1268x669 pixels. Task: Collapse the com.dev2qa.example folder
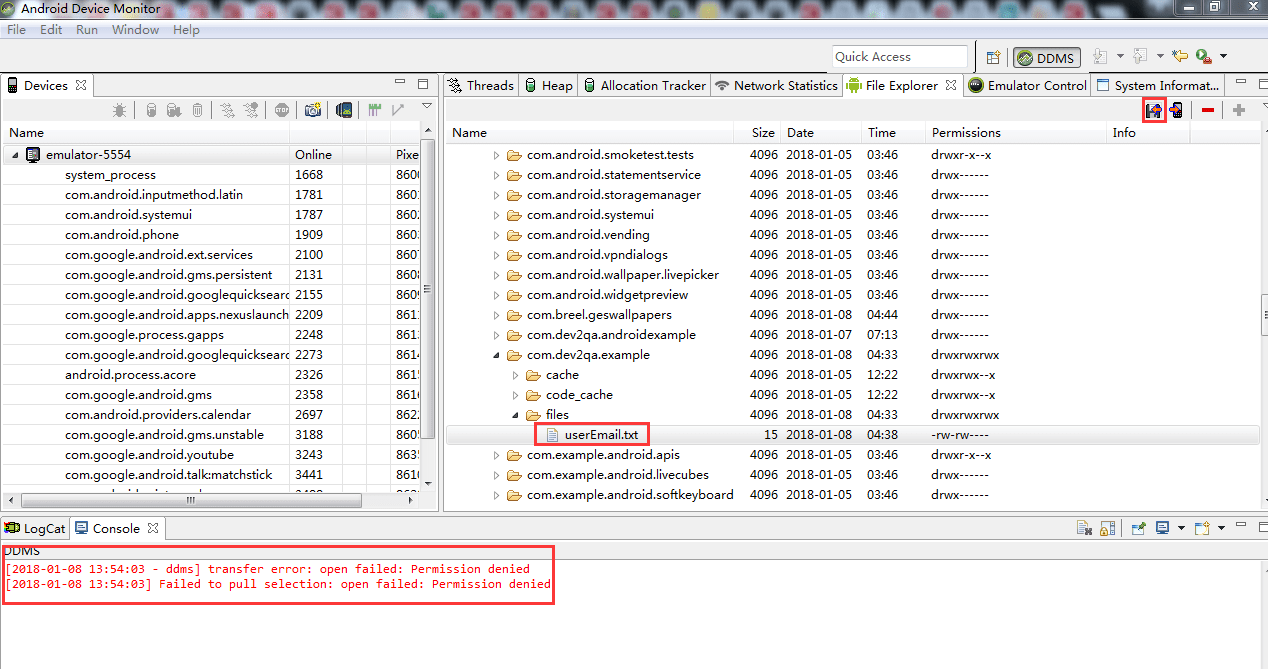point(494,354)
